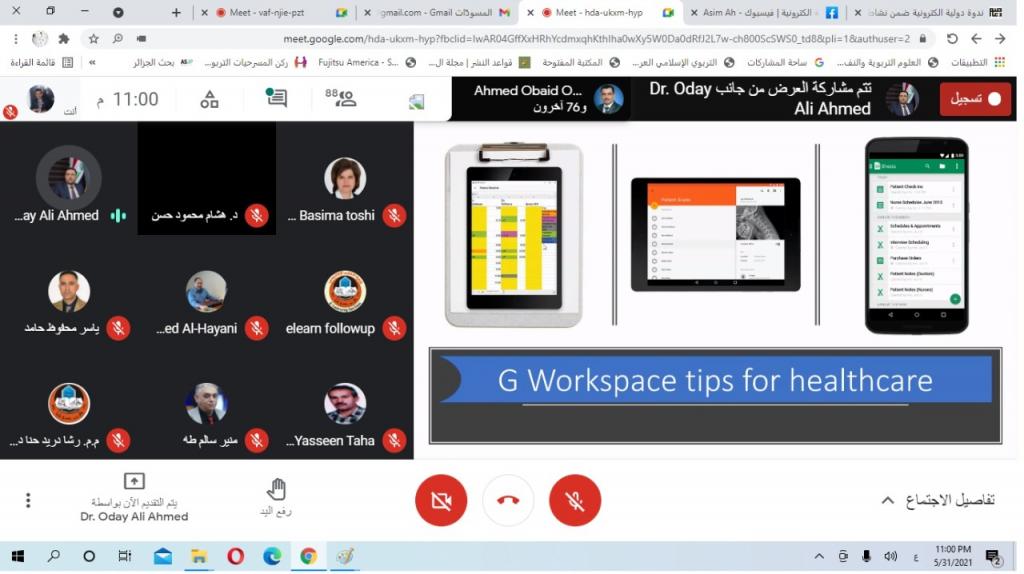
Task: Open Opera browser from the taskbar
Action: tap(235, 556)
